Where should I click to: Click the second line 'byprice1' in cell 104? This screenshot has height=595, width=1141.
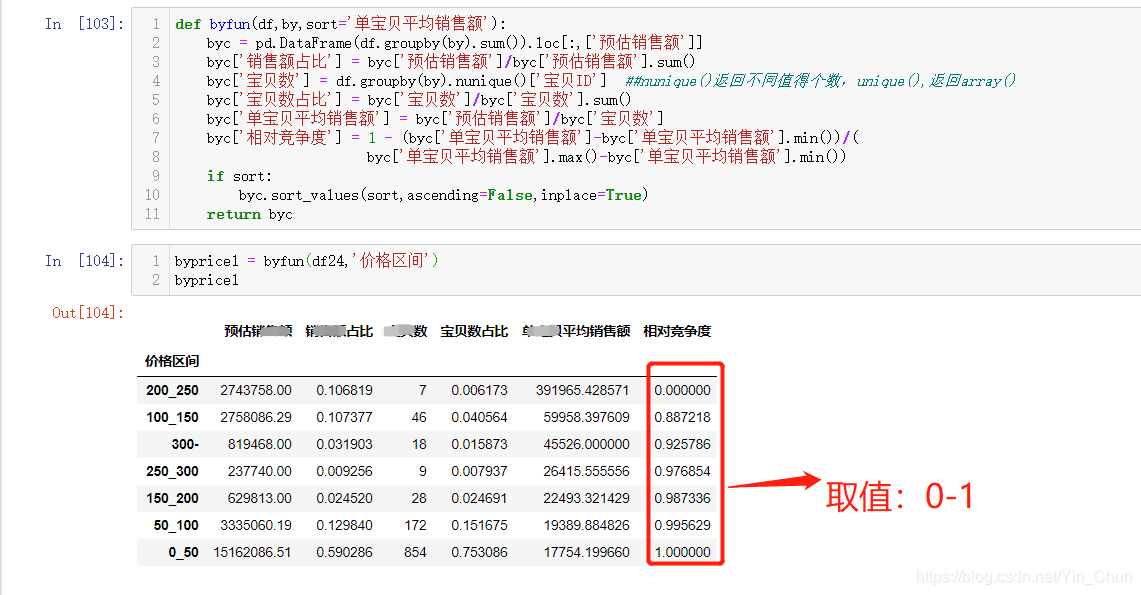[x=207, y=280]
